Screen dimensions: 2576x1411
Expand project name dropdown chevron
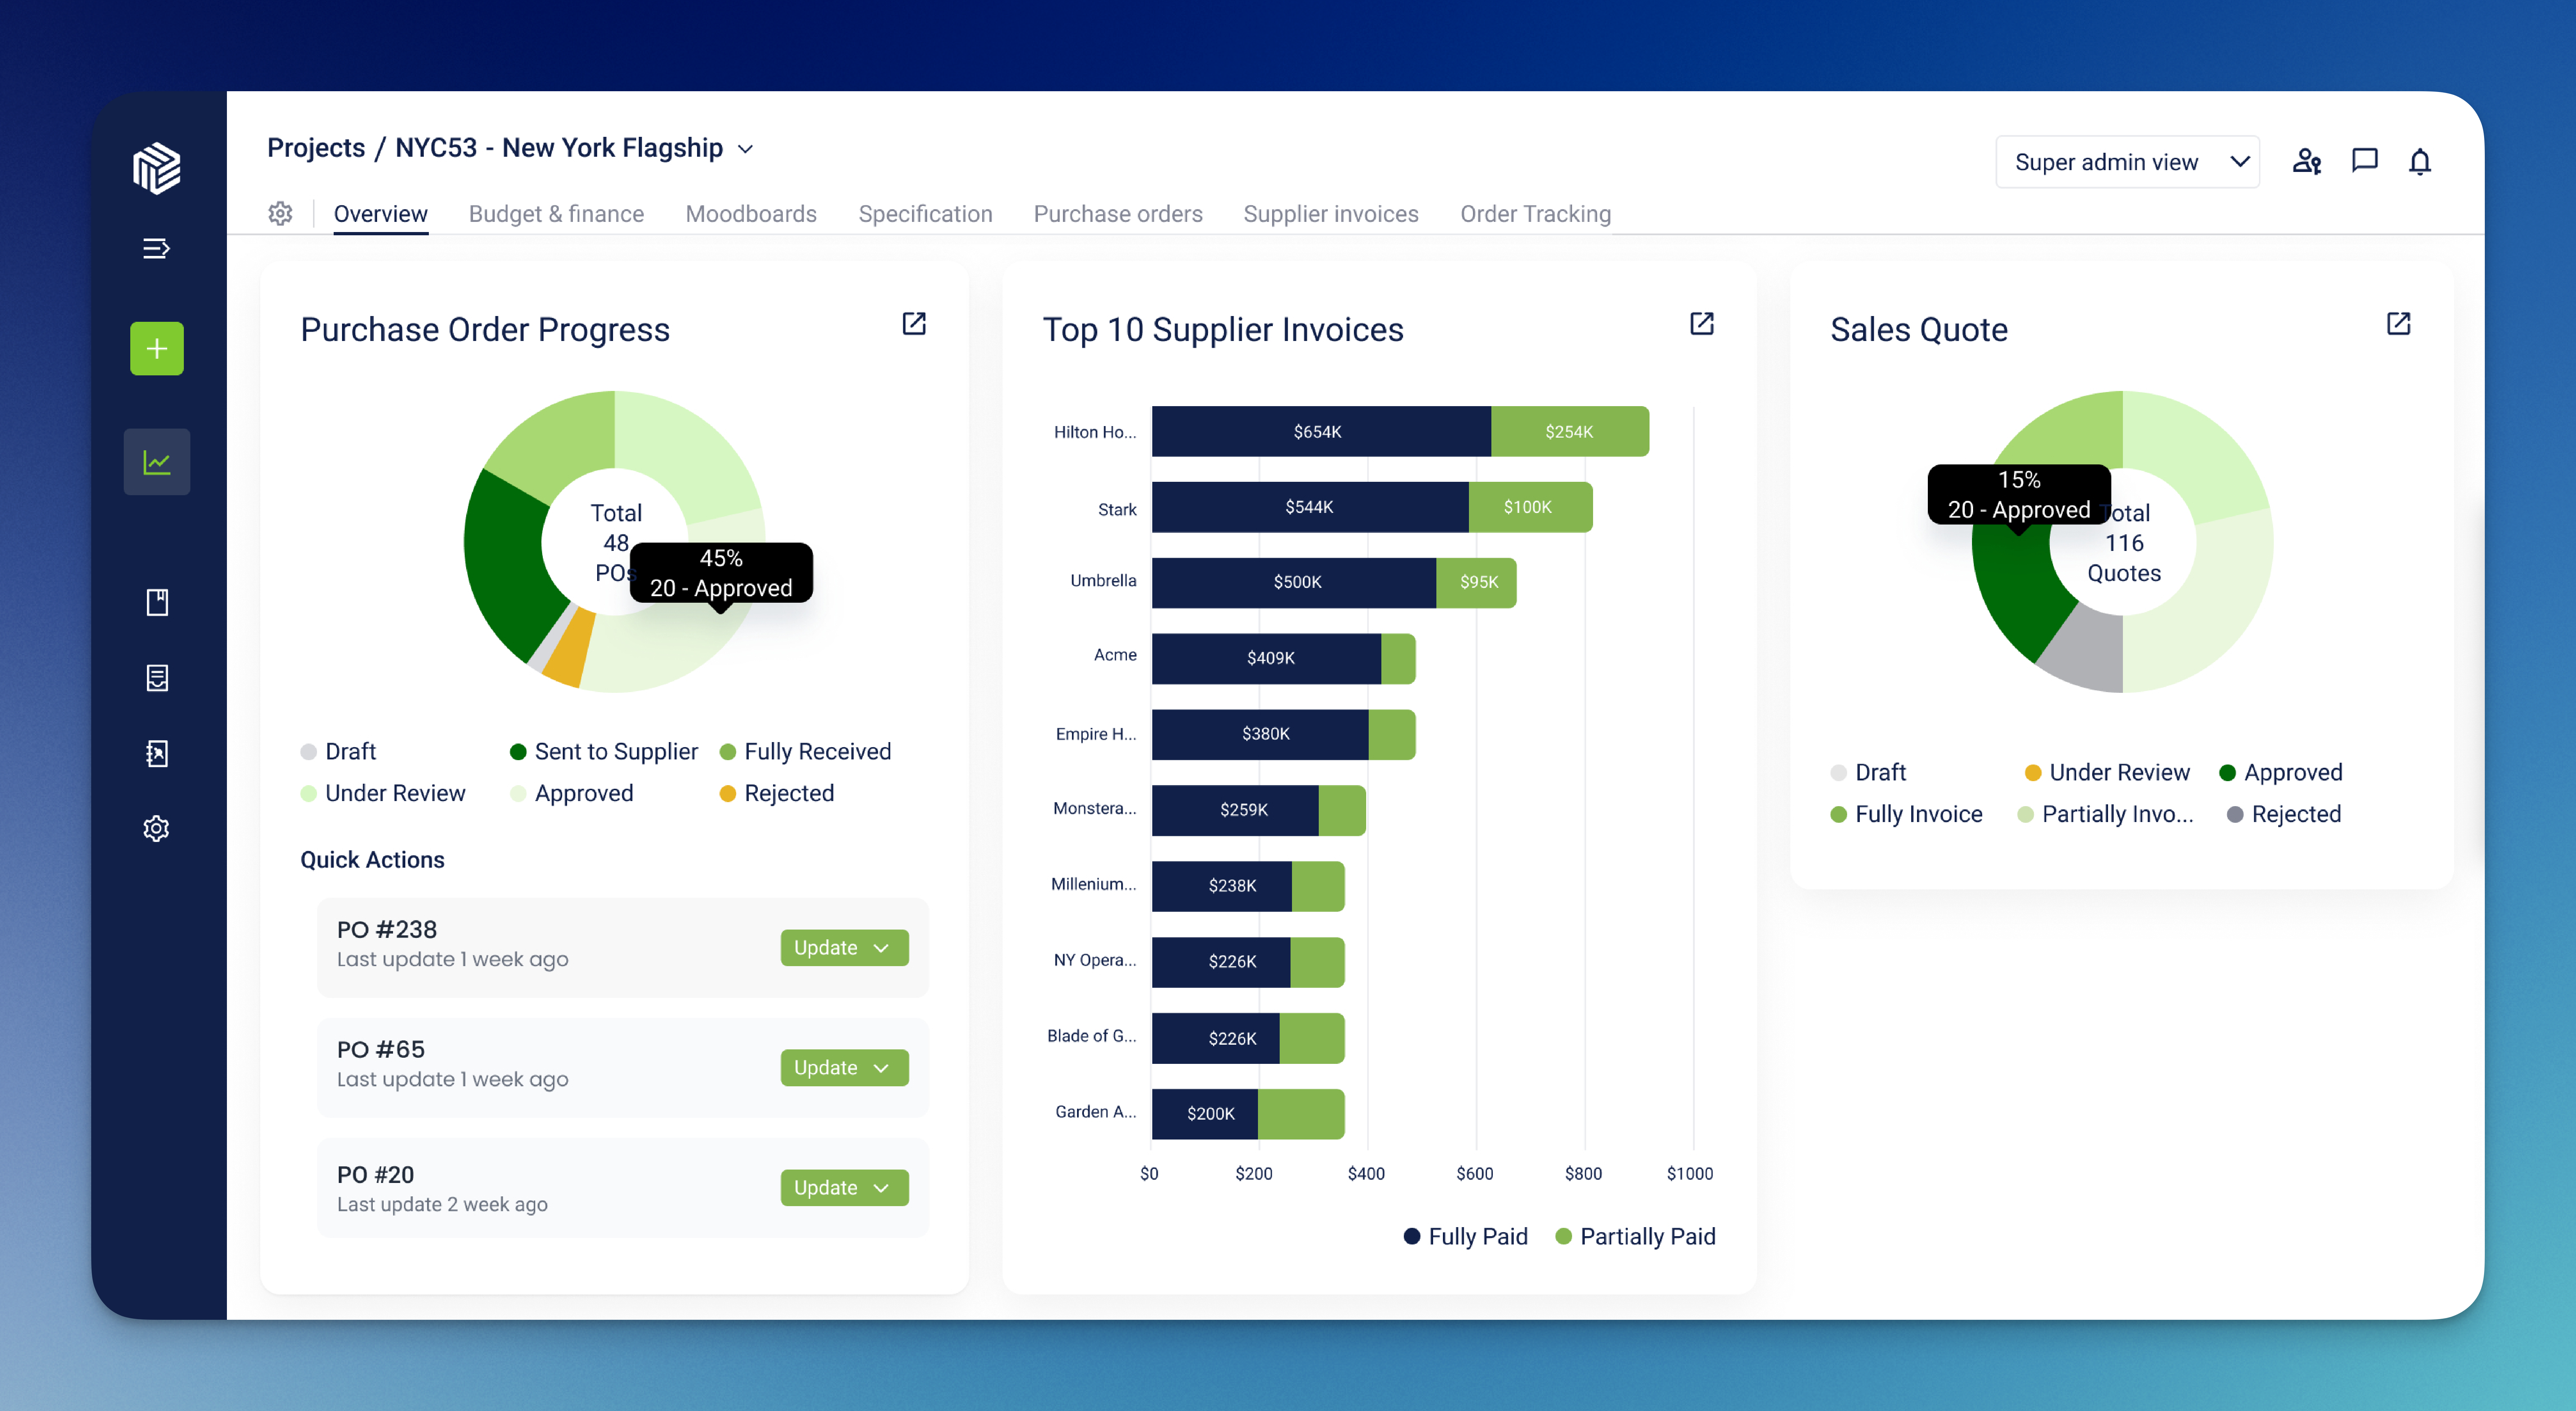click(x=745, y=149)
